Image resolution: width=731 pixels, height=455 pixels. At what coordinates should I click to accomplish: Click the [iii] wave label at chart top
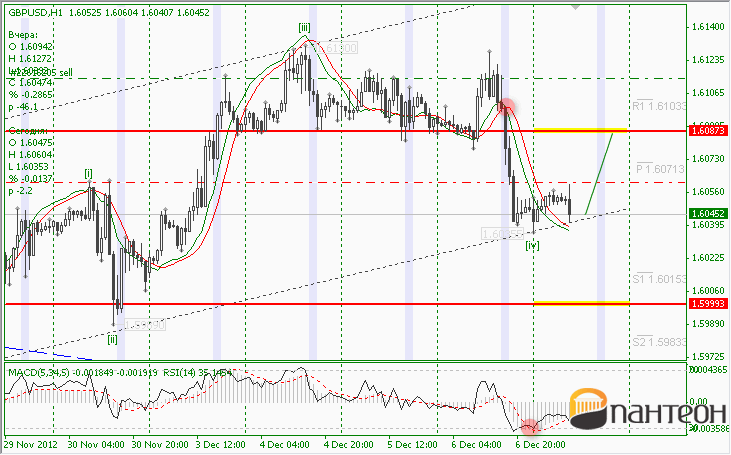304,28
